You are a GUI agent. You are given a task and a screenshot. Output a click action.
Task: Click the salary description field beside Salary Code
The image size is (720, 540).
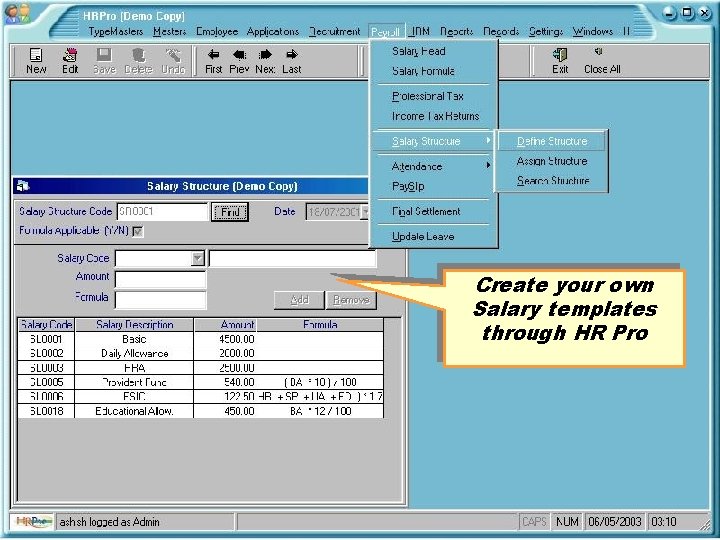(x=292, y=259)
